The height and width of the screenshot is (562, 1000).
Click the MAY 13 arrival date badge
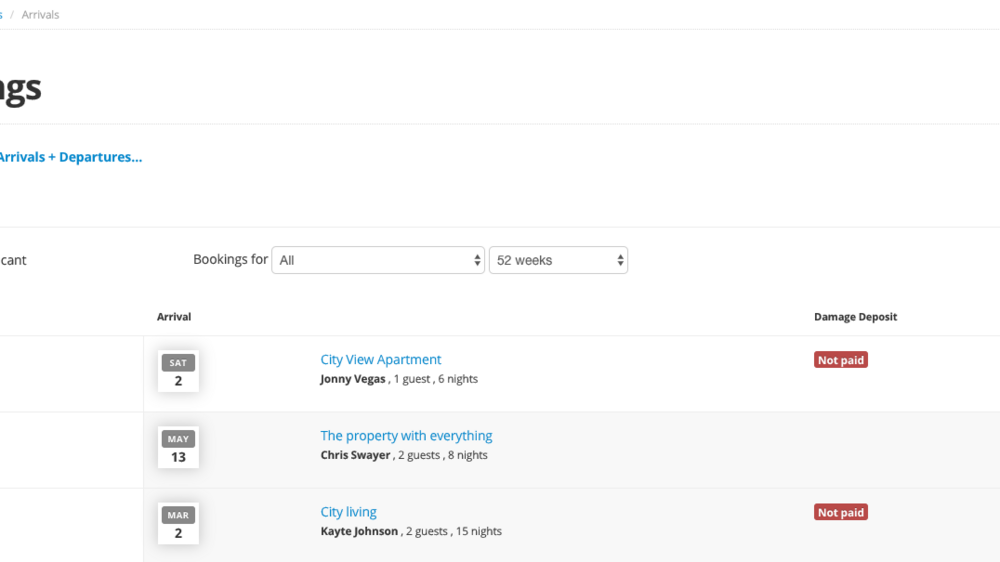point(178,447)
